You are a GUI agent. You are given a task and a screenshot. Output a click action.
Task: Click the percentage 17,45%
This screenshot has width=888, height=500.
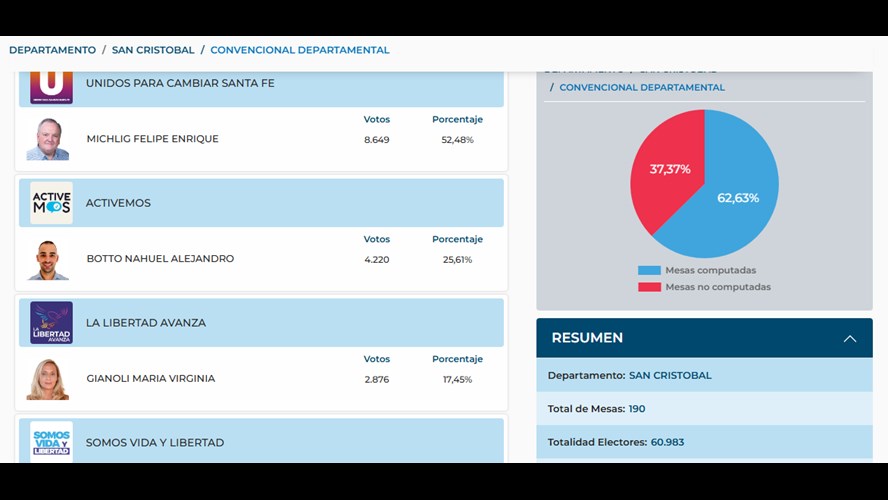click(x=458, y=379)
